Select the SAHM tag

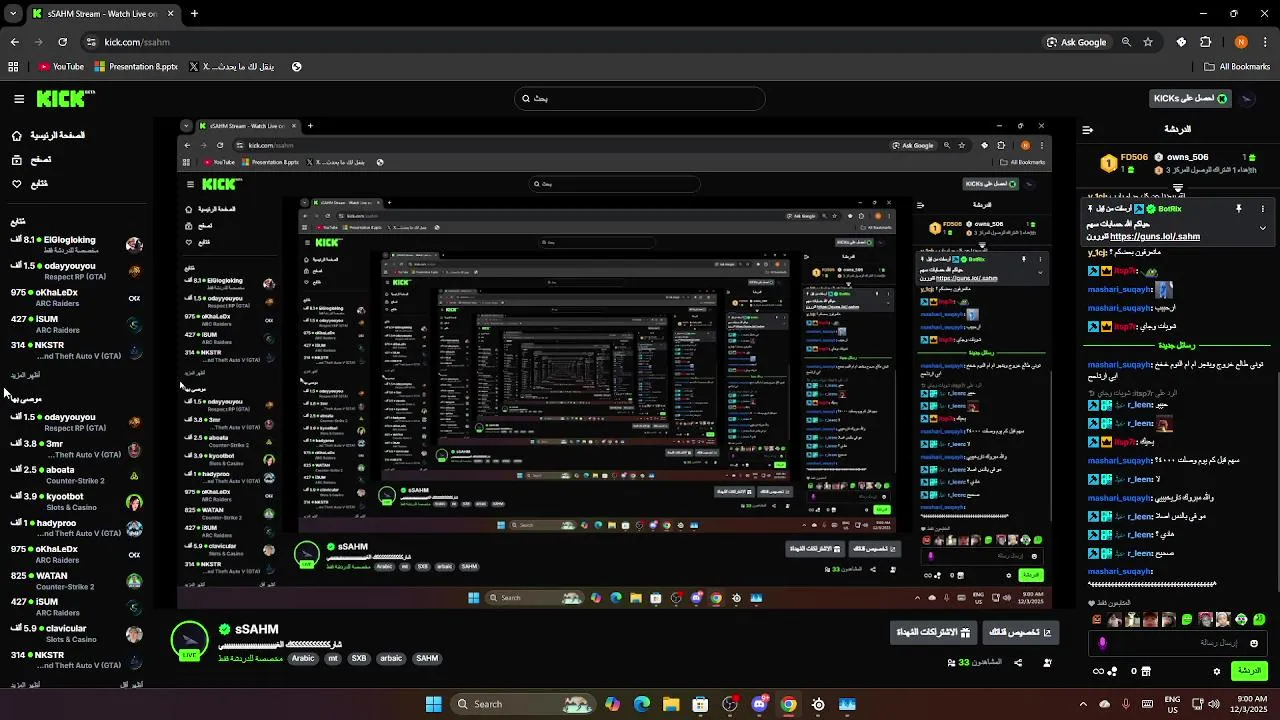click(x=427, y=659)
